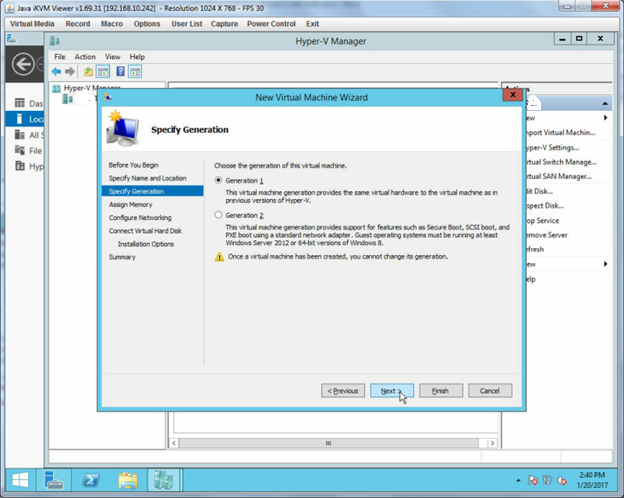
Task: Click the network tray icon
Action: click(x=547, y=480)
